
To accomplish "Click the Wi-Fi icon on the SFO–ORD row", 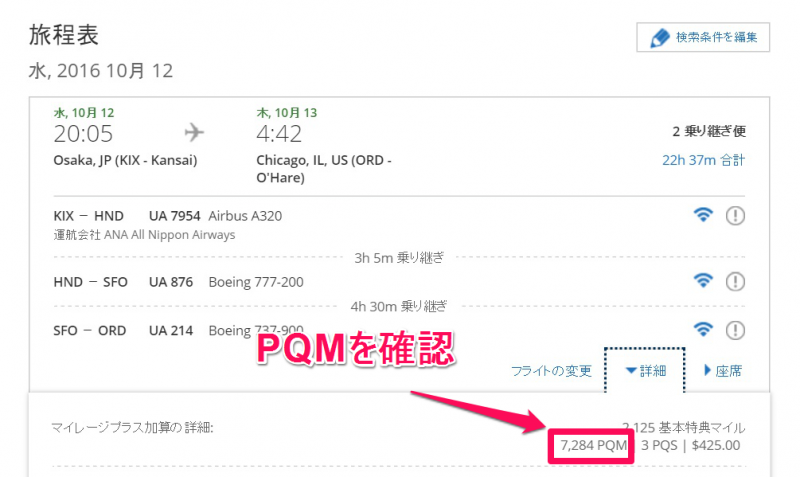I will (703, 330).
